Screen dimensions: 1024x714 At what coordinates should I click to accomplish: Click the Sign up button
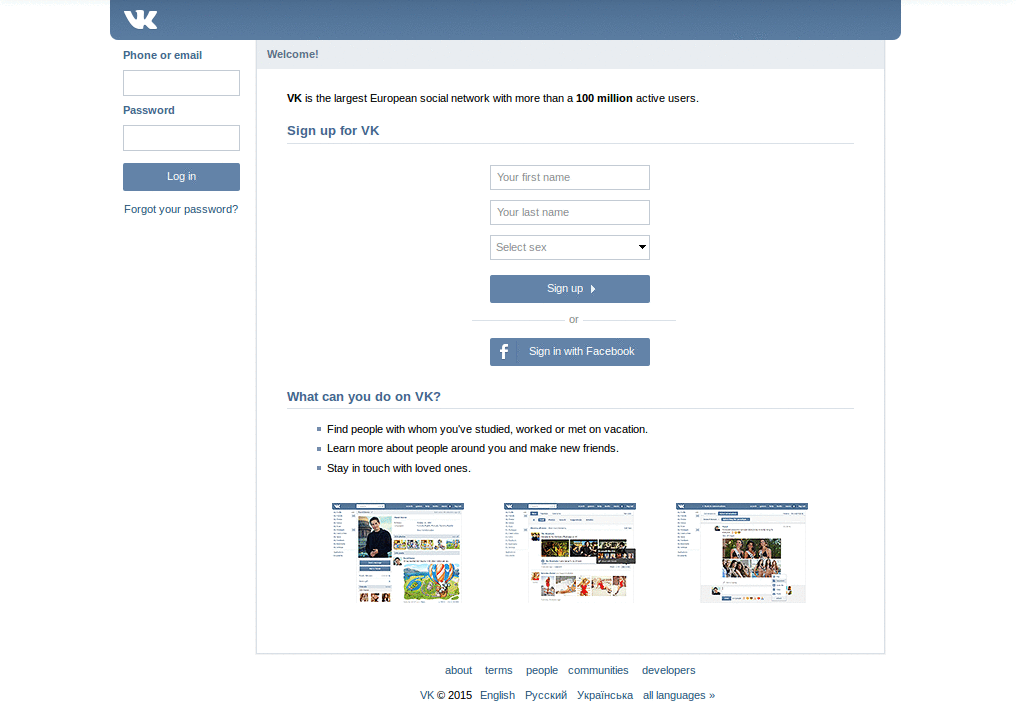[569, 289]
